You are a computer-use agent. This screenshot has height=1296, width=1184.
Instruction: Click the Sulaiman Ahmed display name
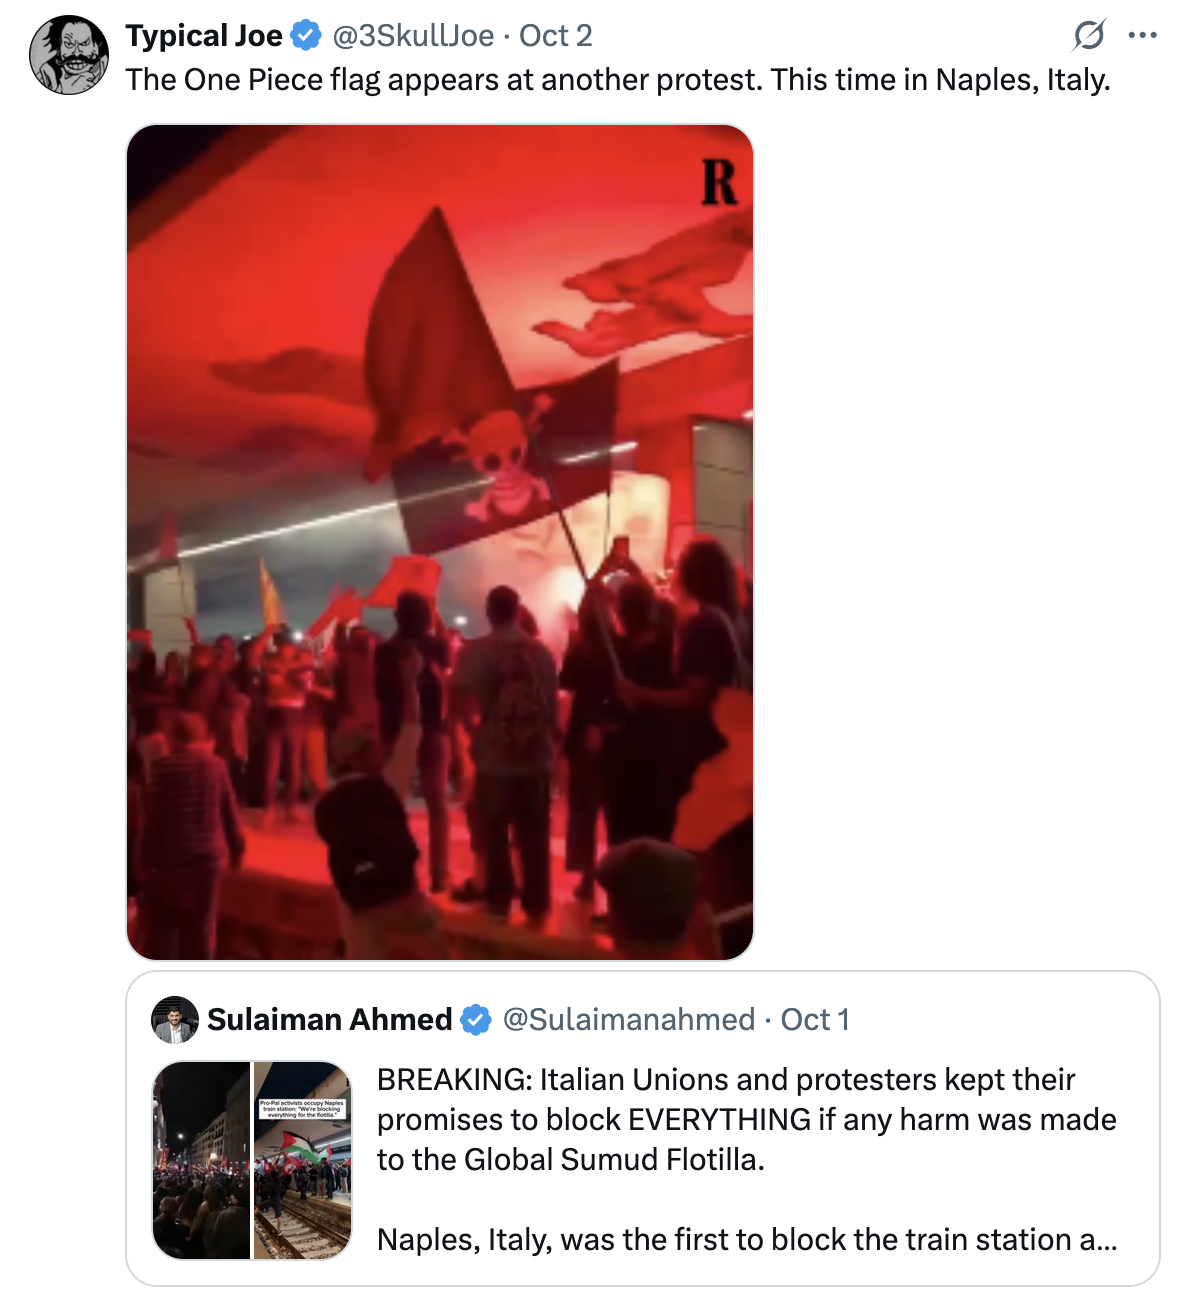(330, 1020)
